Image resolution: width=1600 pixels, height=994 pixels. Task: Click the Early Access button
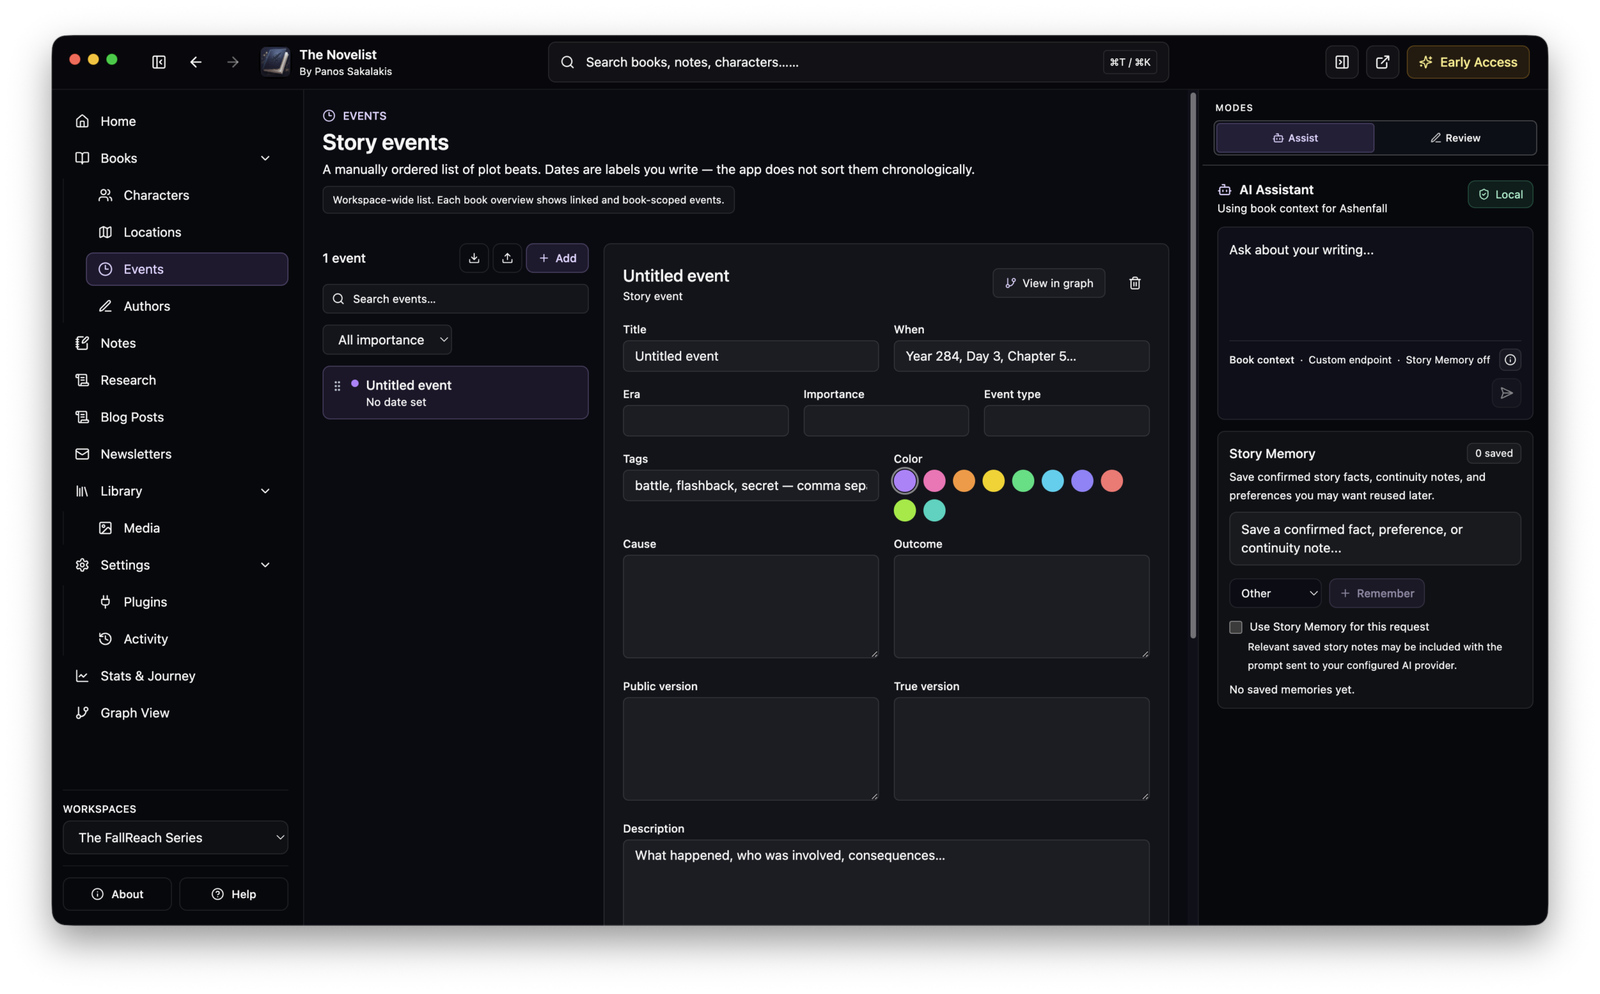coord(1468,62)
